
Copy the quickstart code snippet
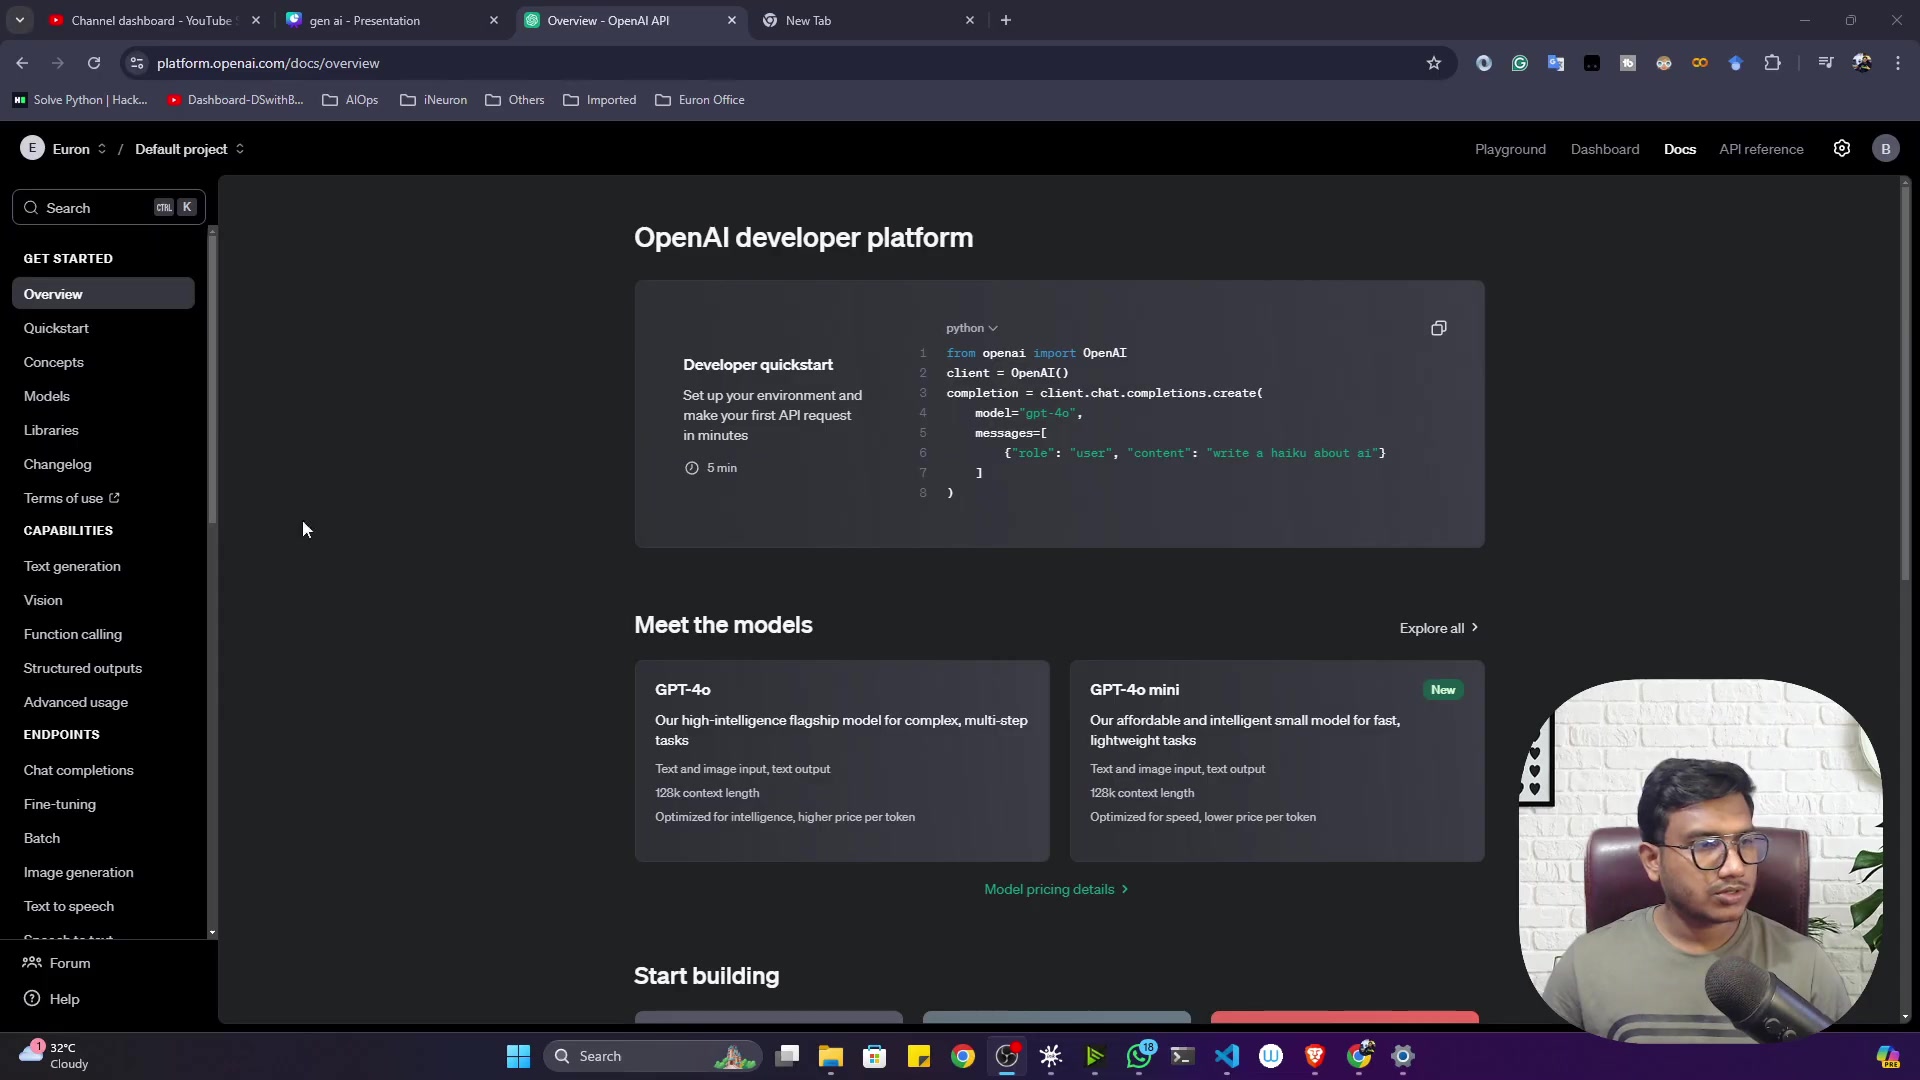tap(1438, 328)
